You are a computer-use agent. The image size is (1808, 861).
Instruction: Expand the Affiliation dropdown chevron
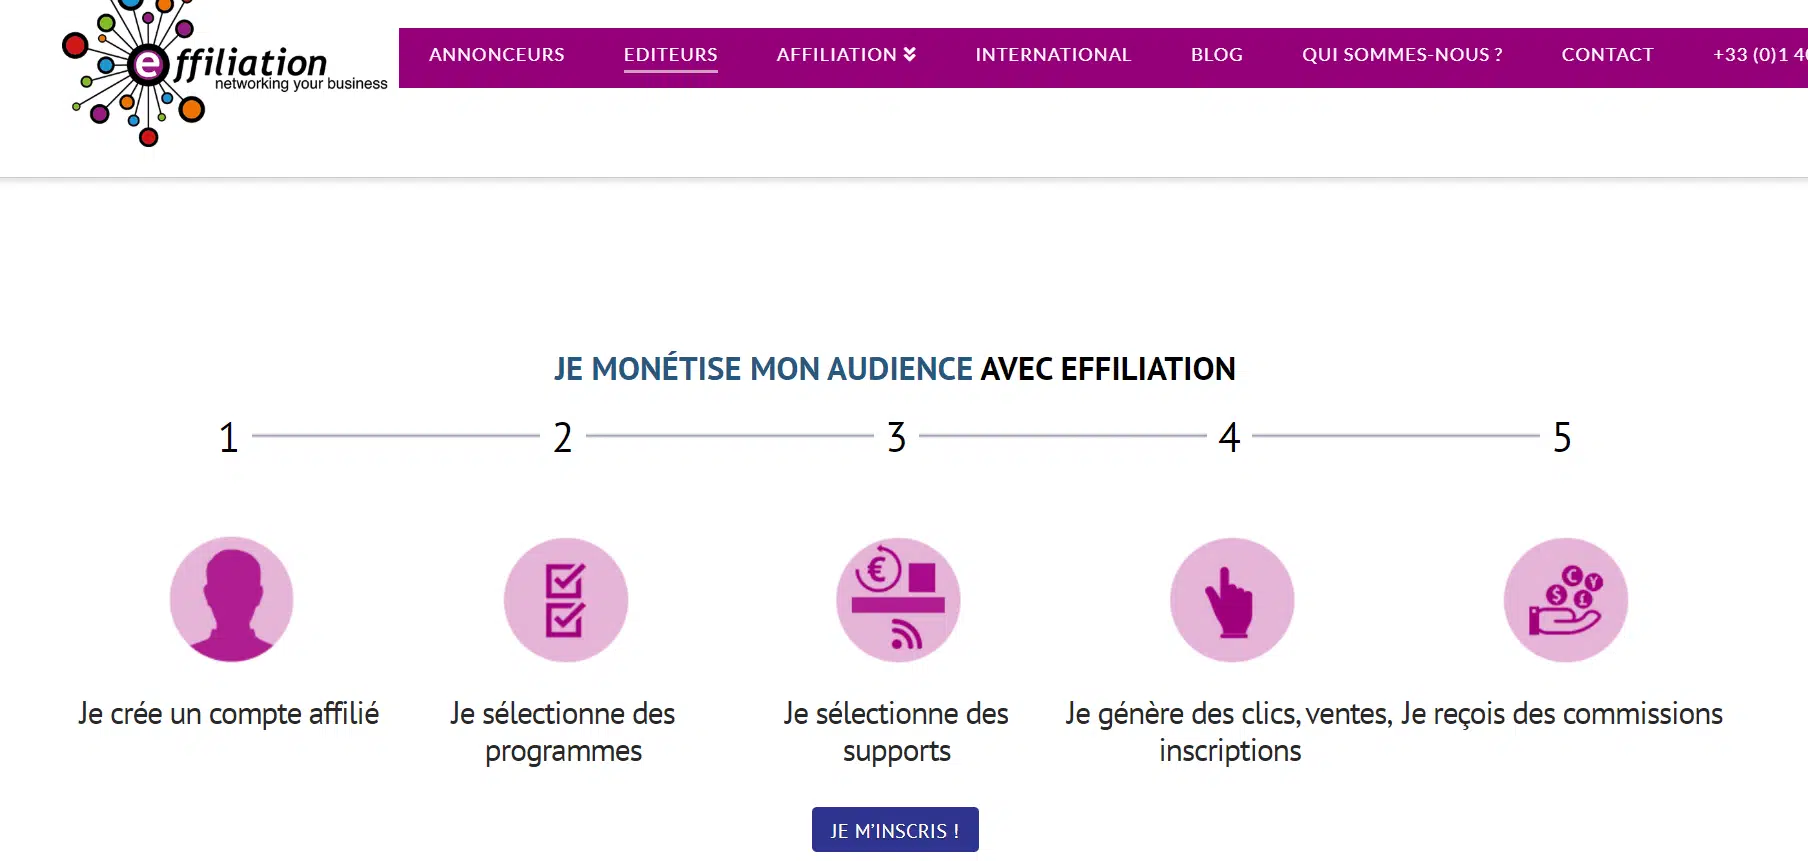tap(910, 54)
